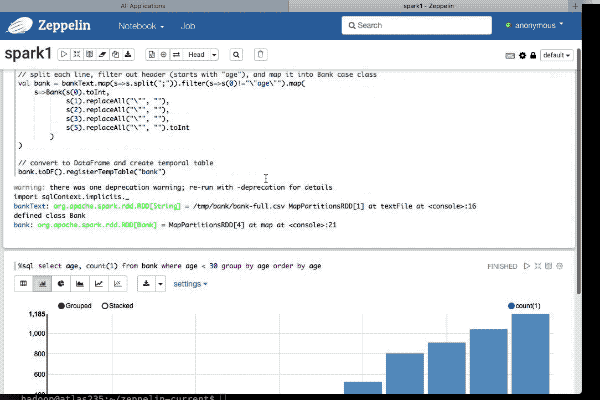The image size is (600, 400).
Task: Click the tallest bar in chart
Action: 530,354
